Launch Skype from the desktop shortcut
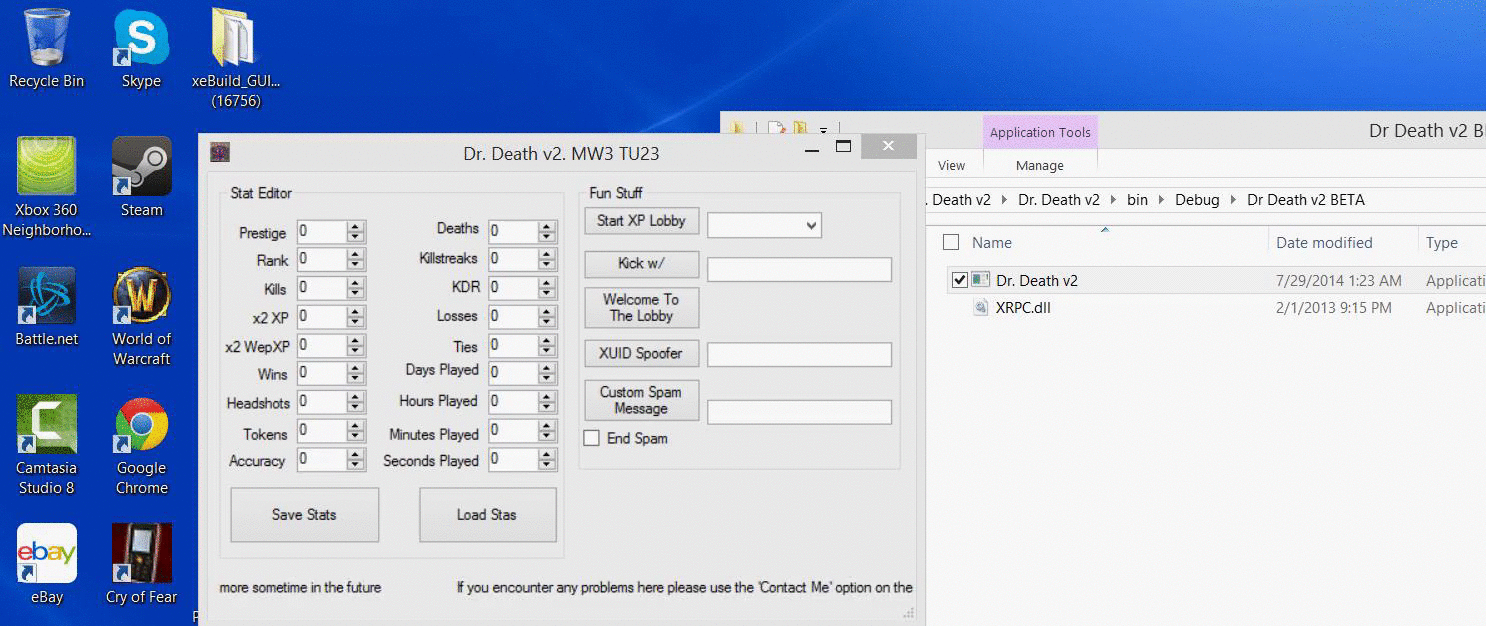The image size is (1486, 626). coord(141,38)
